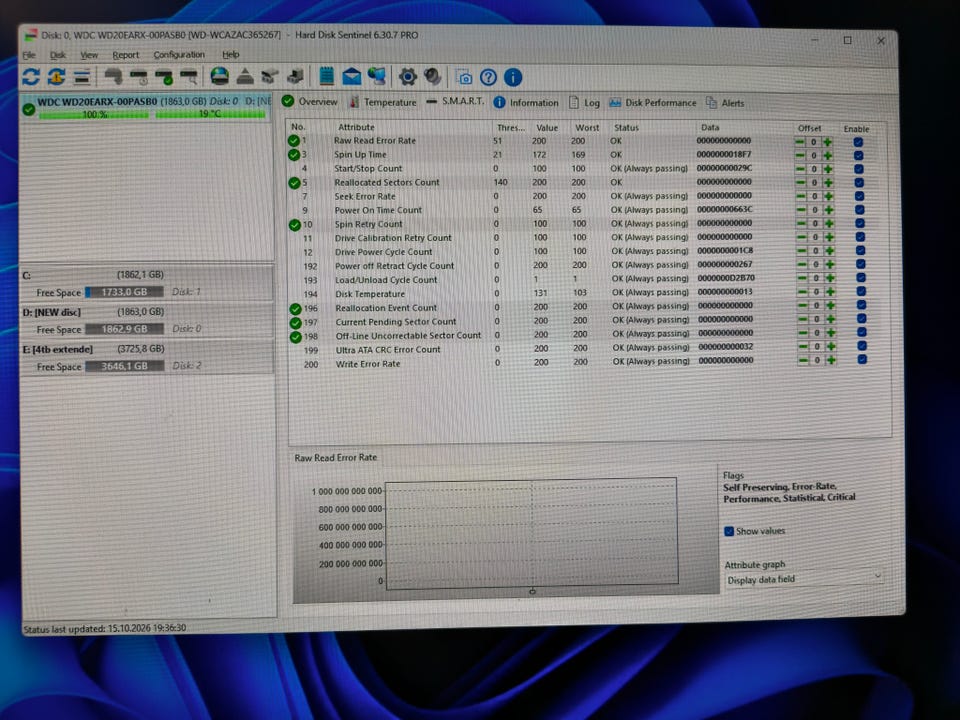
Task: Click the blue Refresh toolbar icon
Action: coord(31,77)
